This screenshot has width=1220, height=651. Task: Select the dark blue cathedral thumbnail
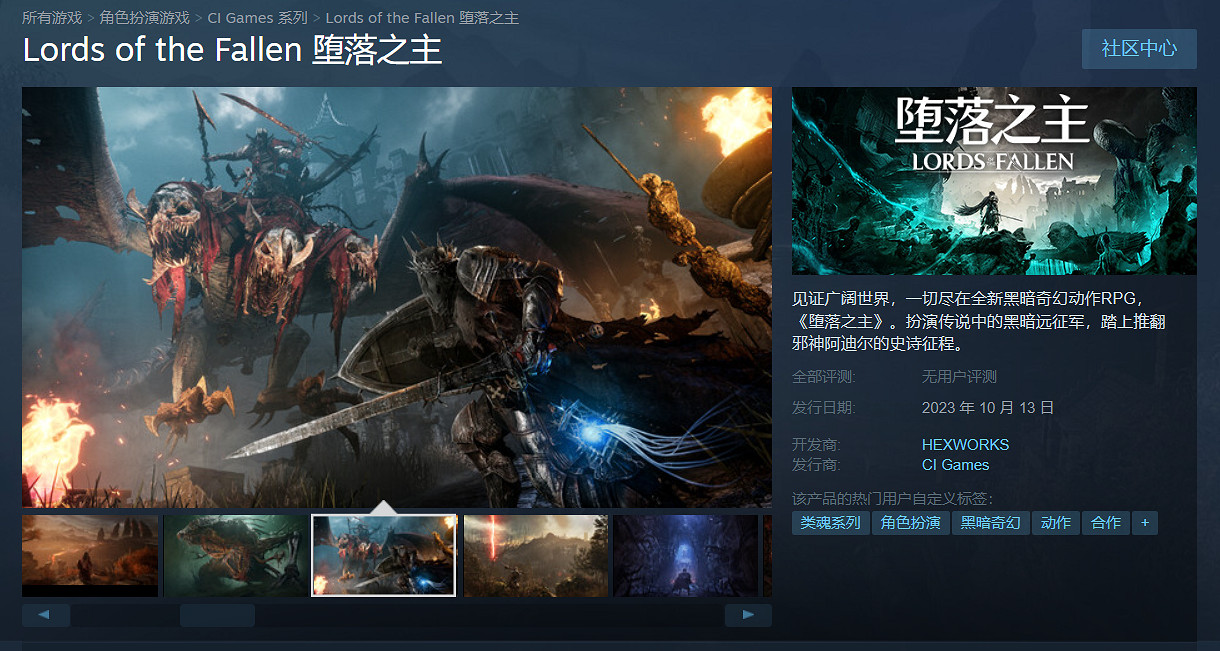(x=685, y=555)
